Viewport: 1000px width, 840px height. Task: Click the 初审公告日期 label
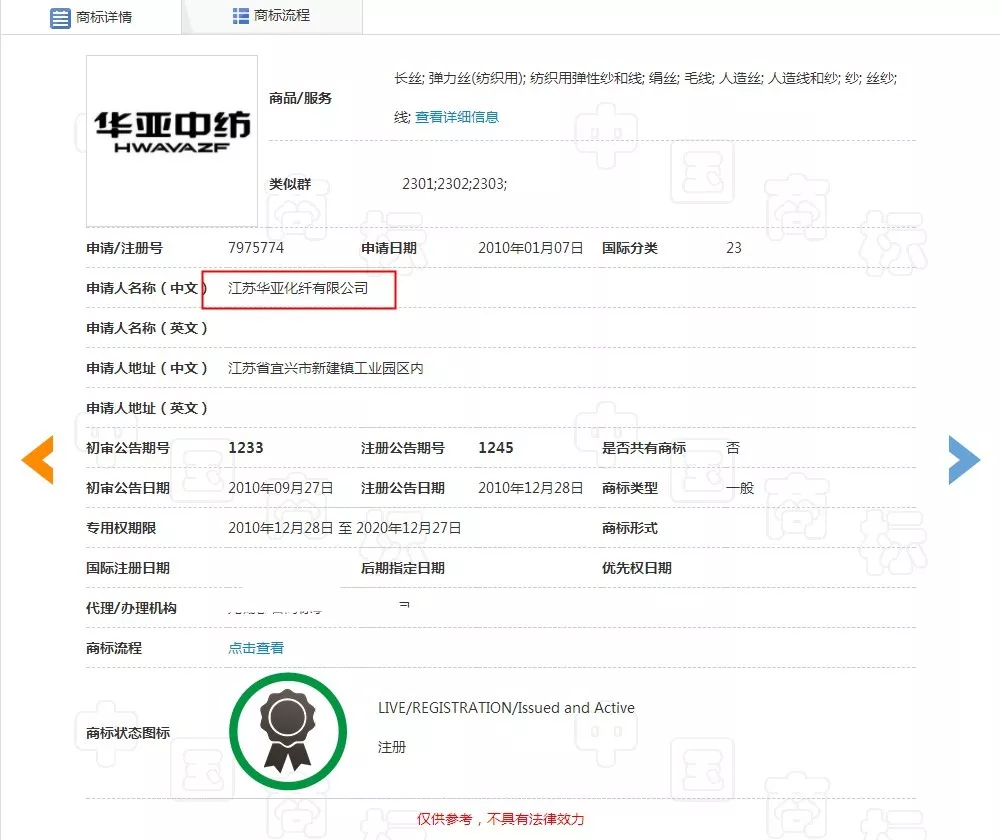click(128, 488)
